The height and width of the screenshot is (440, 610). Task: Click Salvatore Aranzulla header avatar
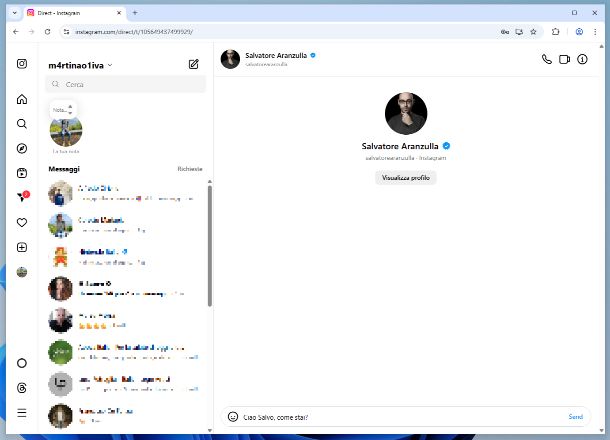(230, 59)
